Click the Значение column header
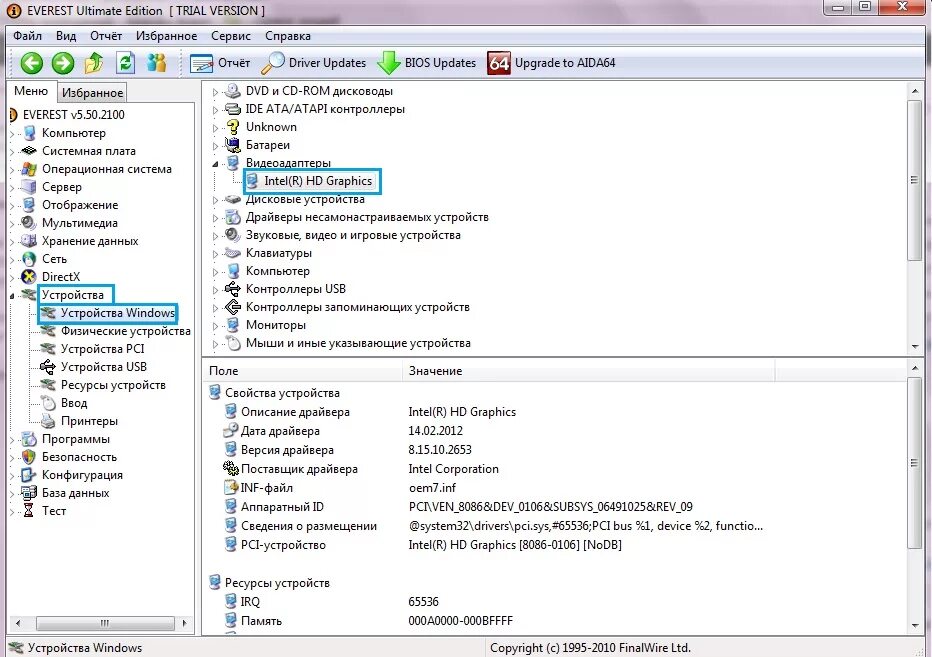The height and width of the screenshot is (657, 932). point(589,371)
